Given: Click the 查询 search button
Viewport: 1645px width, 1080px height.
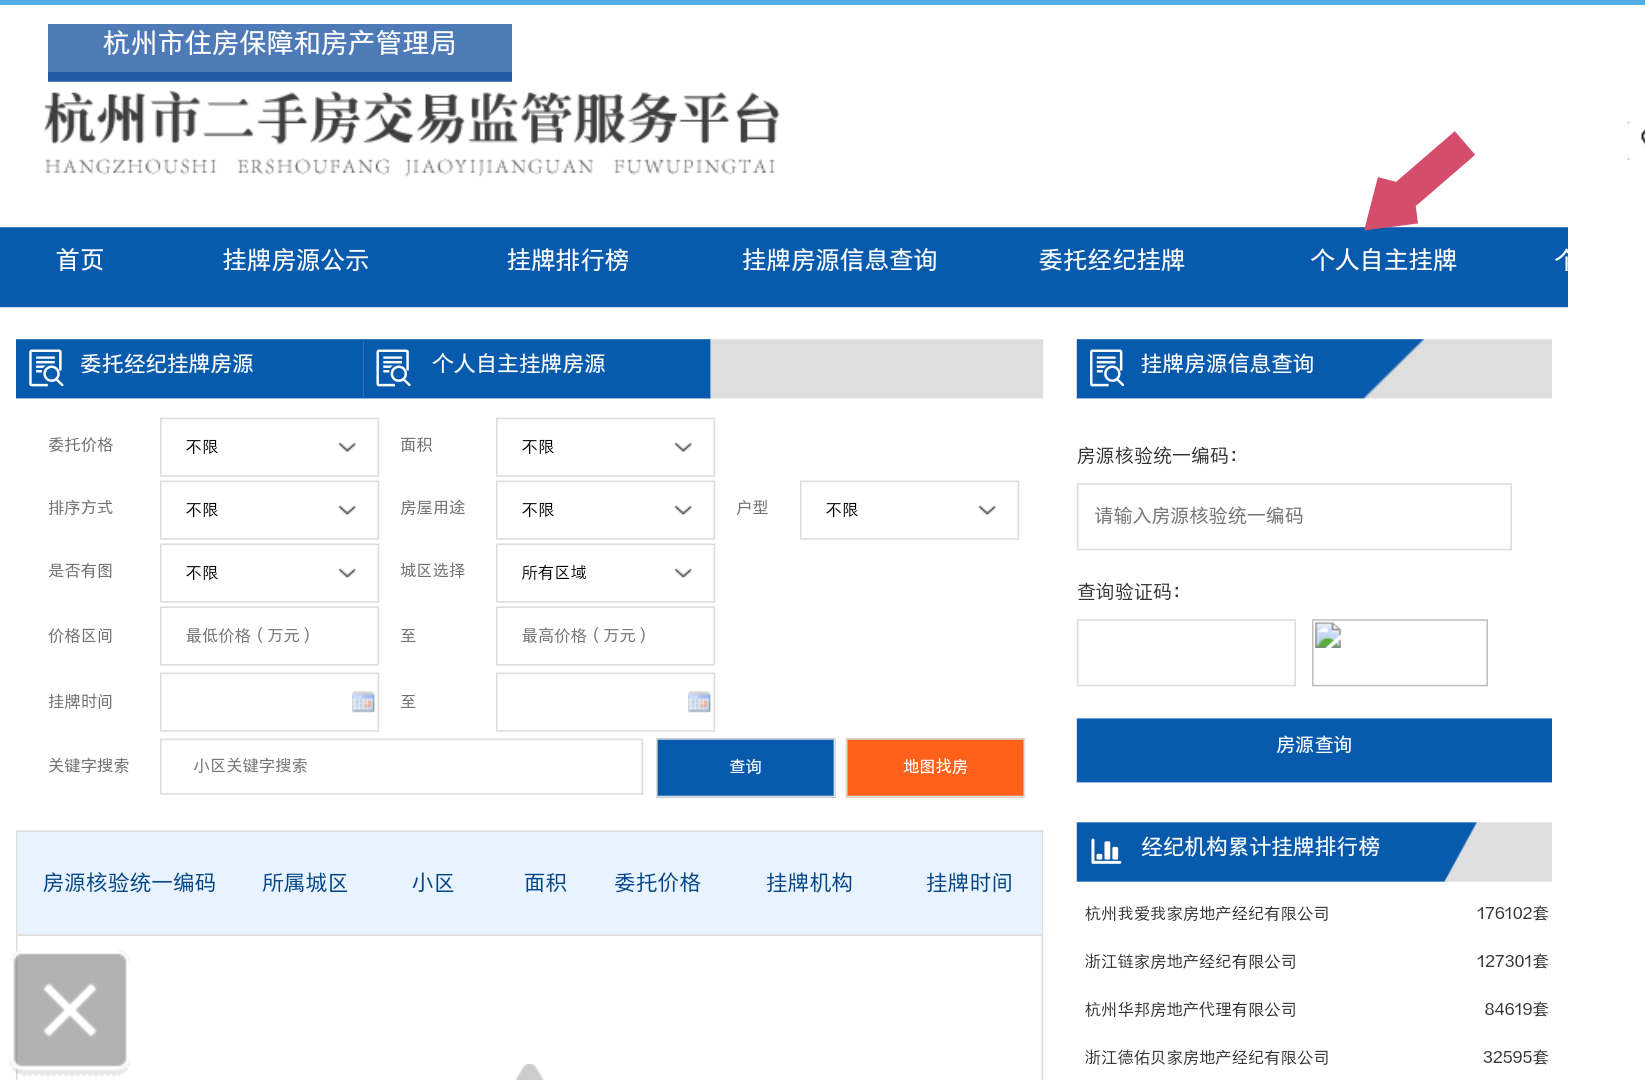Looking at the screenshot, I should pos(744,767).
